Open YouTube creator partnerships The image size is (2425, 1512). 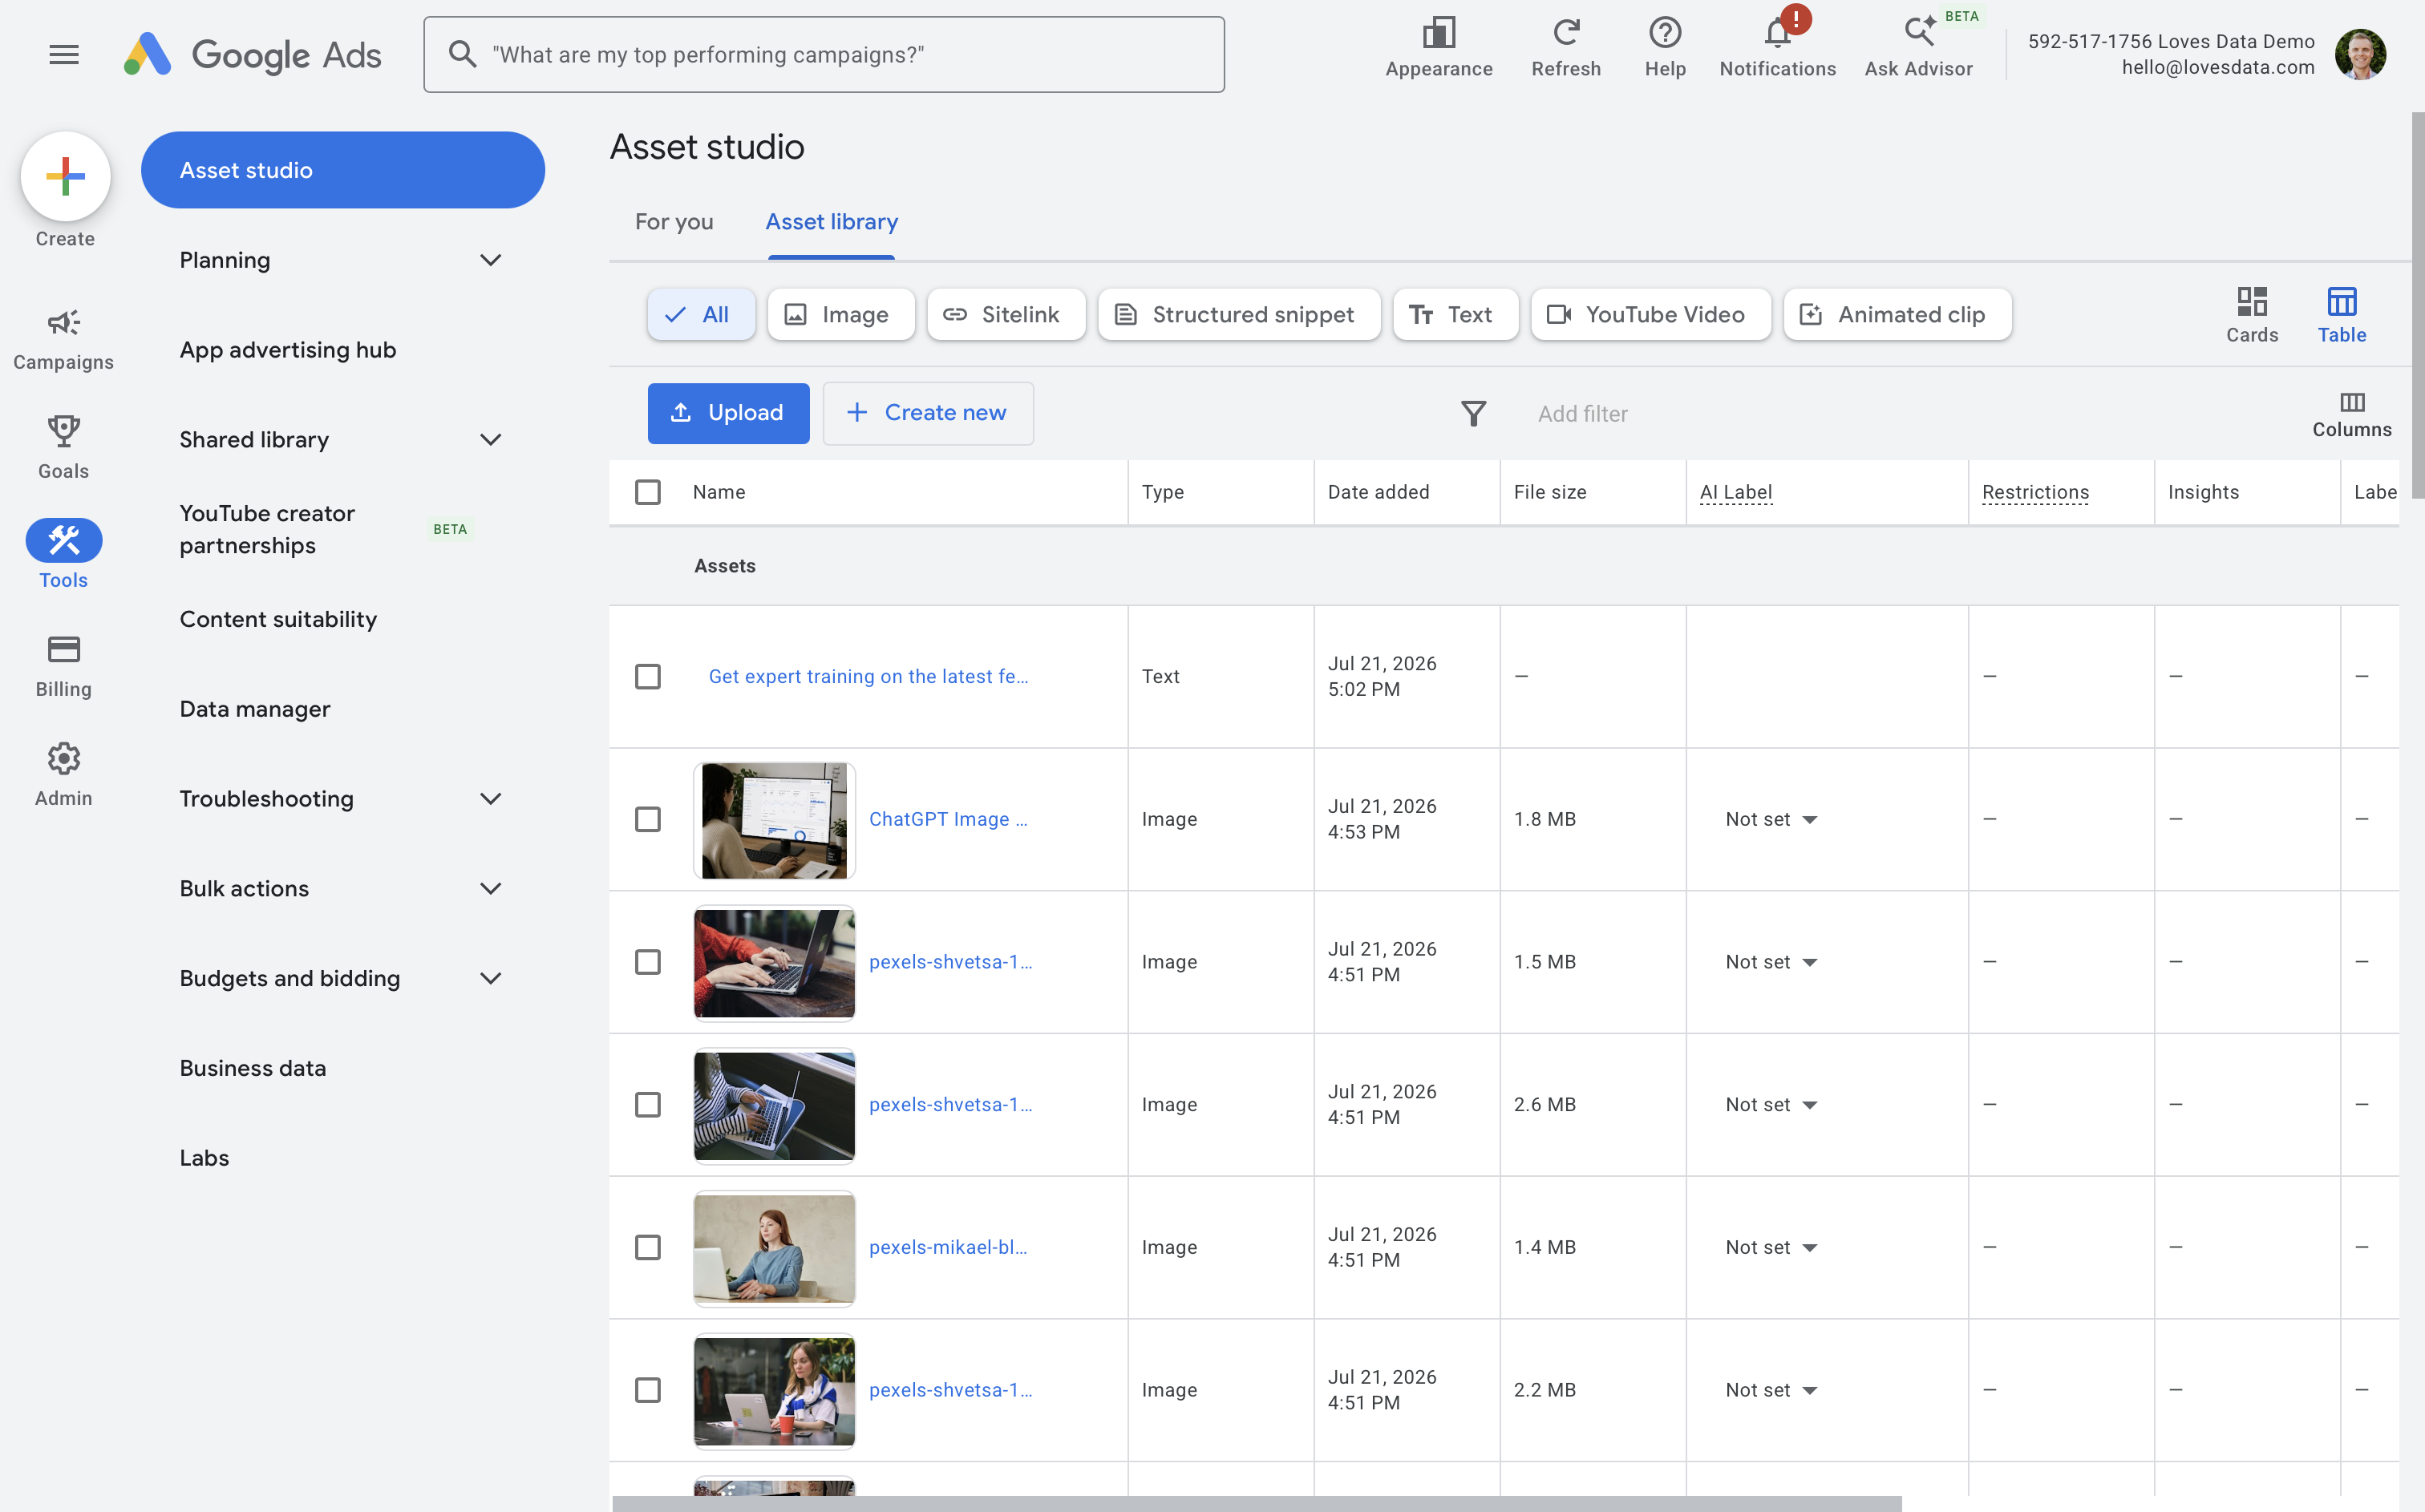pyautogui.click(x=267, y=530)
